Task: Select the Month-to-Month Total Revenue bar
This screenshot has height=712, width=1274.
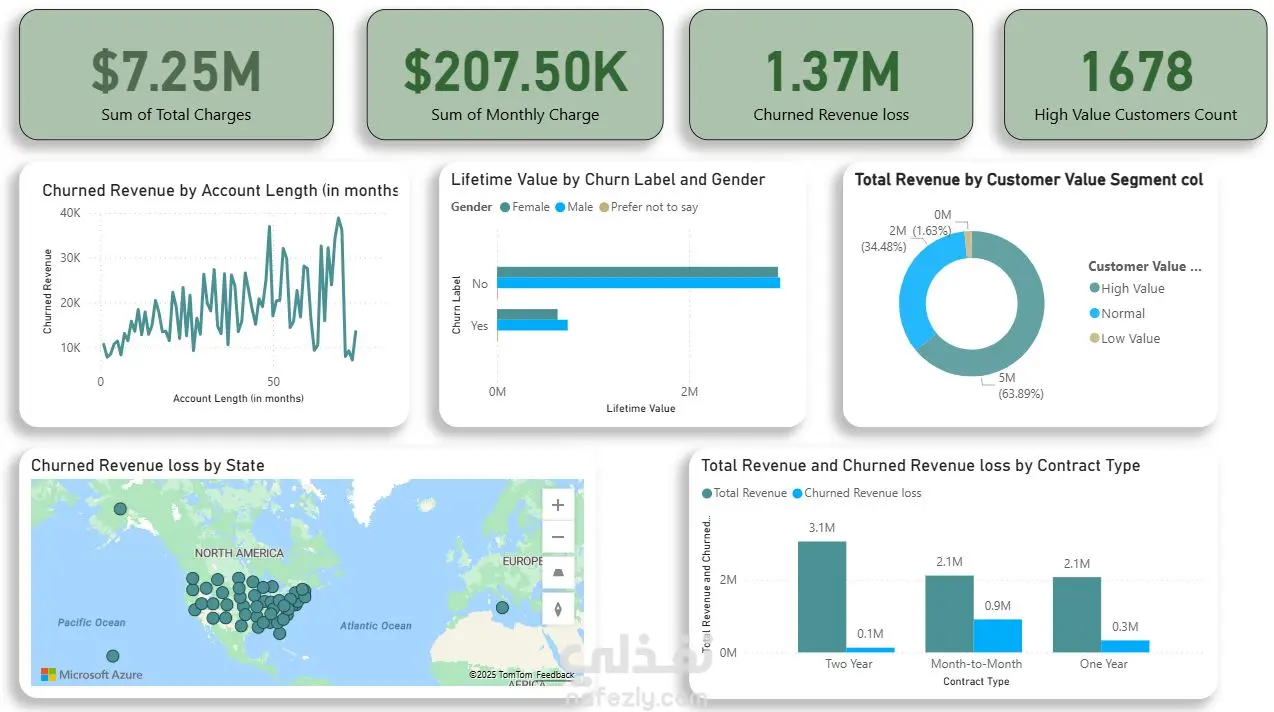Action: point(949,614)
